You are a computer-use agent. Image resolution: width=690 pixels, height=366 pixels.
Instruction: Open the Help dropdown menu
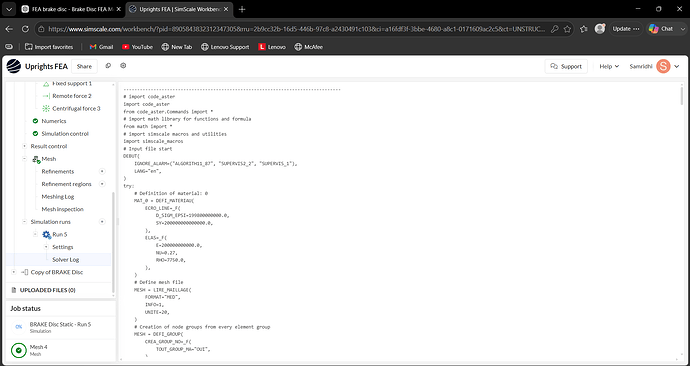(609, 66)
